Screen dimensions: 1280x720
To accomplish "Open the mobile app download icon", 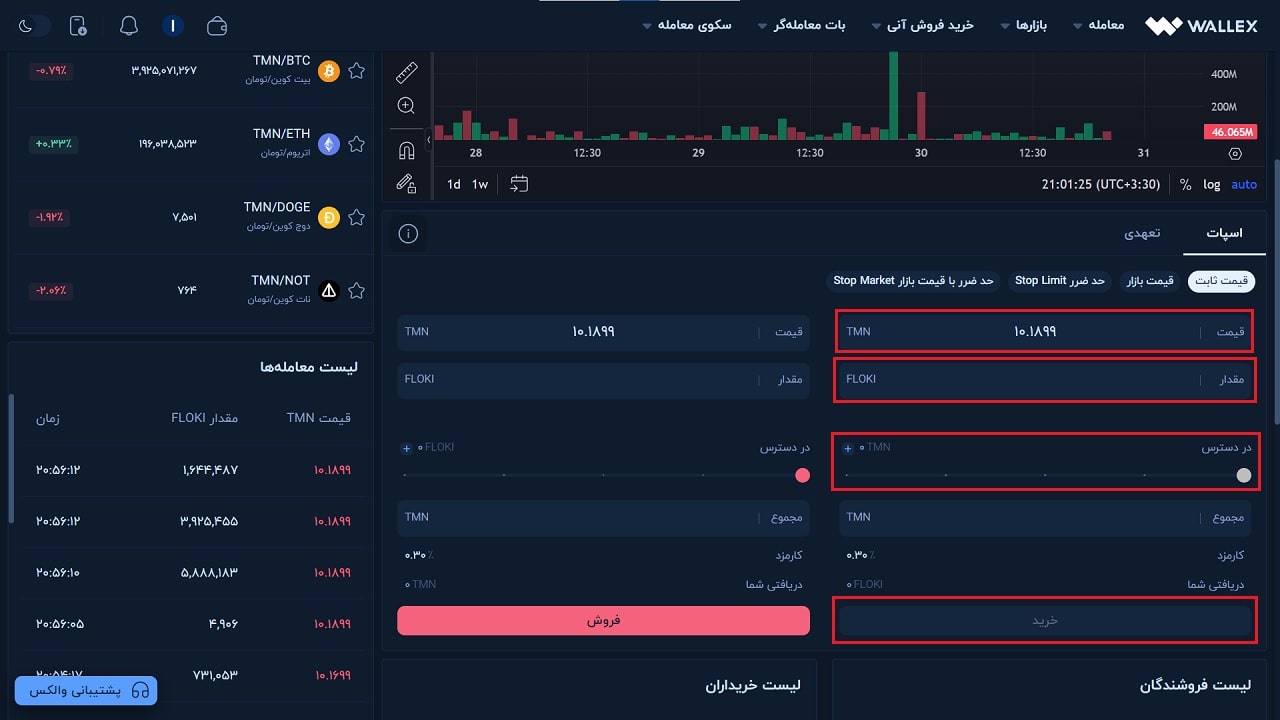I will 79,26.
